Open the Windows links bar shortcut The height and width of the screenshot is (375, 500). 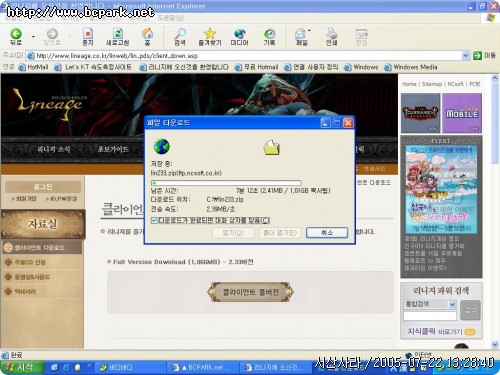click(x=361, y=67)
